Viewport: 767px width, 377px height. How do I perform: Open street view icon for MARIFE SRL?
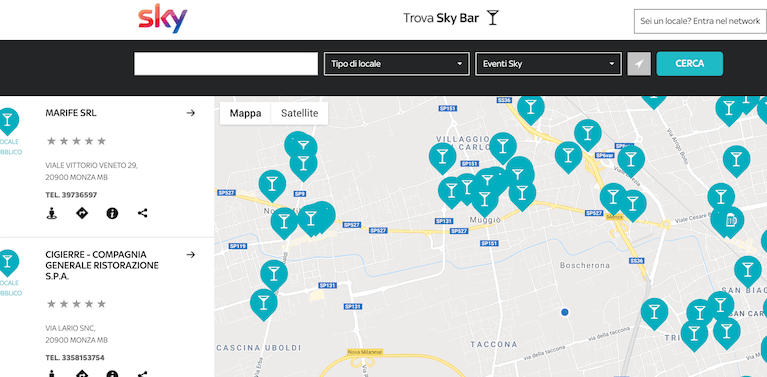[52, 213]
